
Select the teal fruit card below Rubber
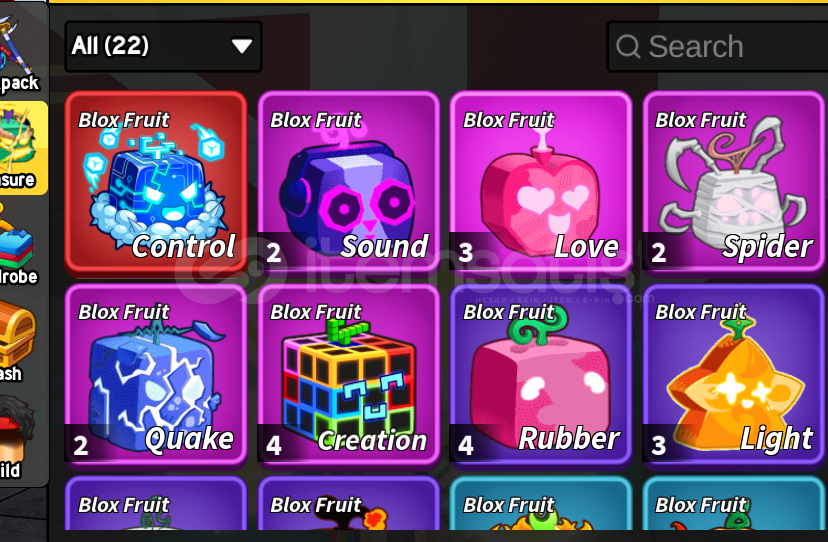541,503
